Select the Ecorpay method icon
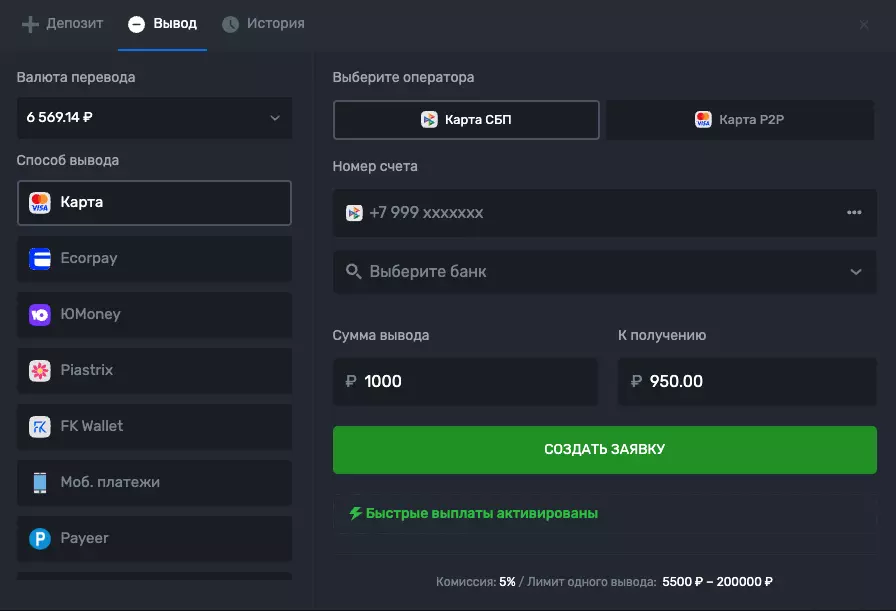 coord(40,258)
